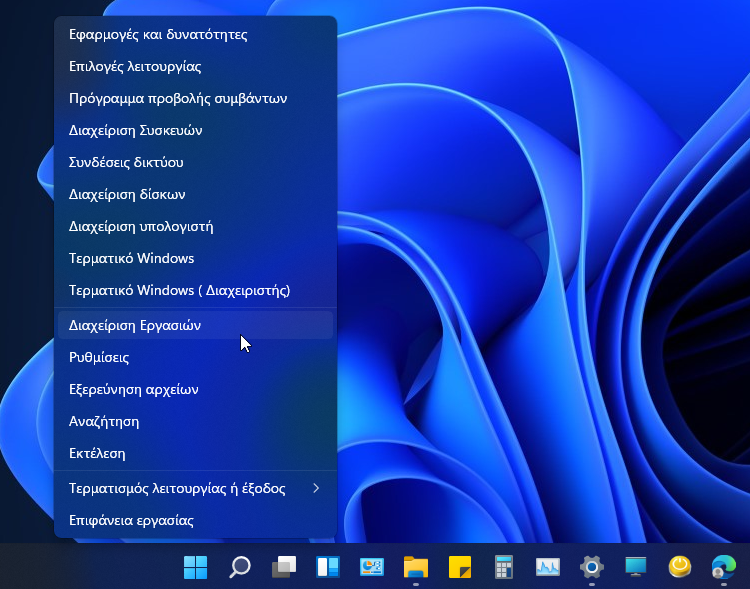Select Τερματισμός λειτουργίας ή έξοδος
Viewport: 750px width, 589px height.
click(x=195, y=489)
